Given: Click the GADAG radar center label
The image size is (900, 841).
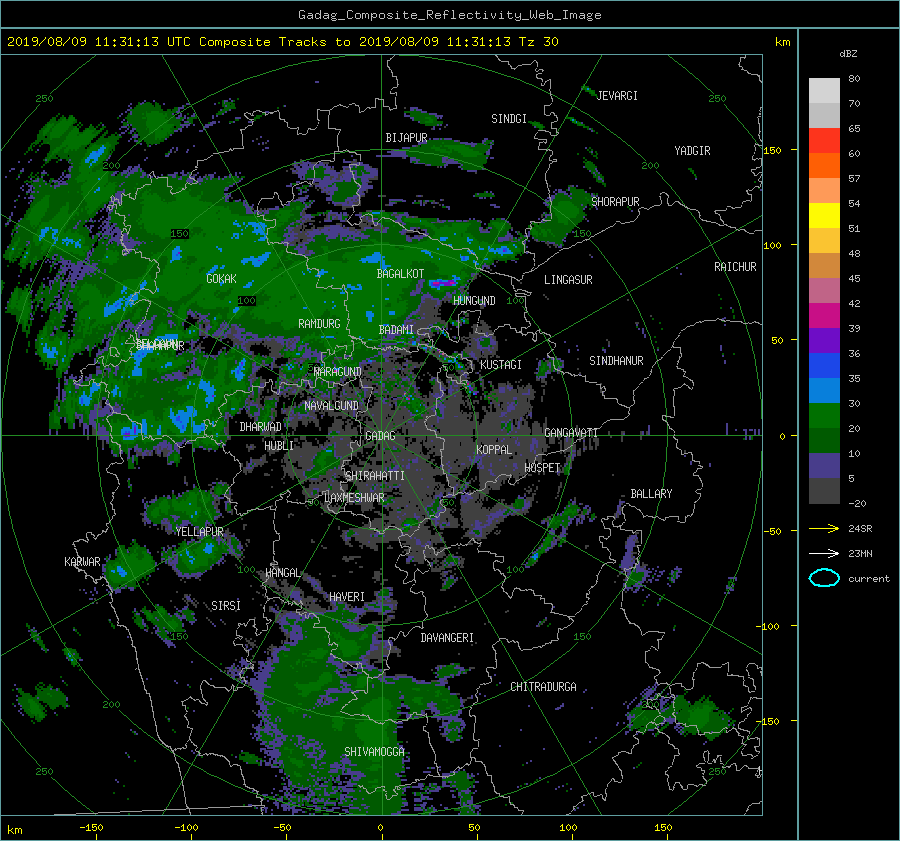Looking at the screenshot, I should point(380,436).
